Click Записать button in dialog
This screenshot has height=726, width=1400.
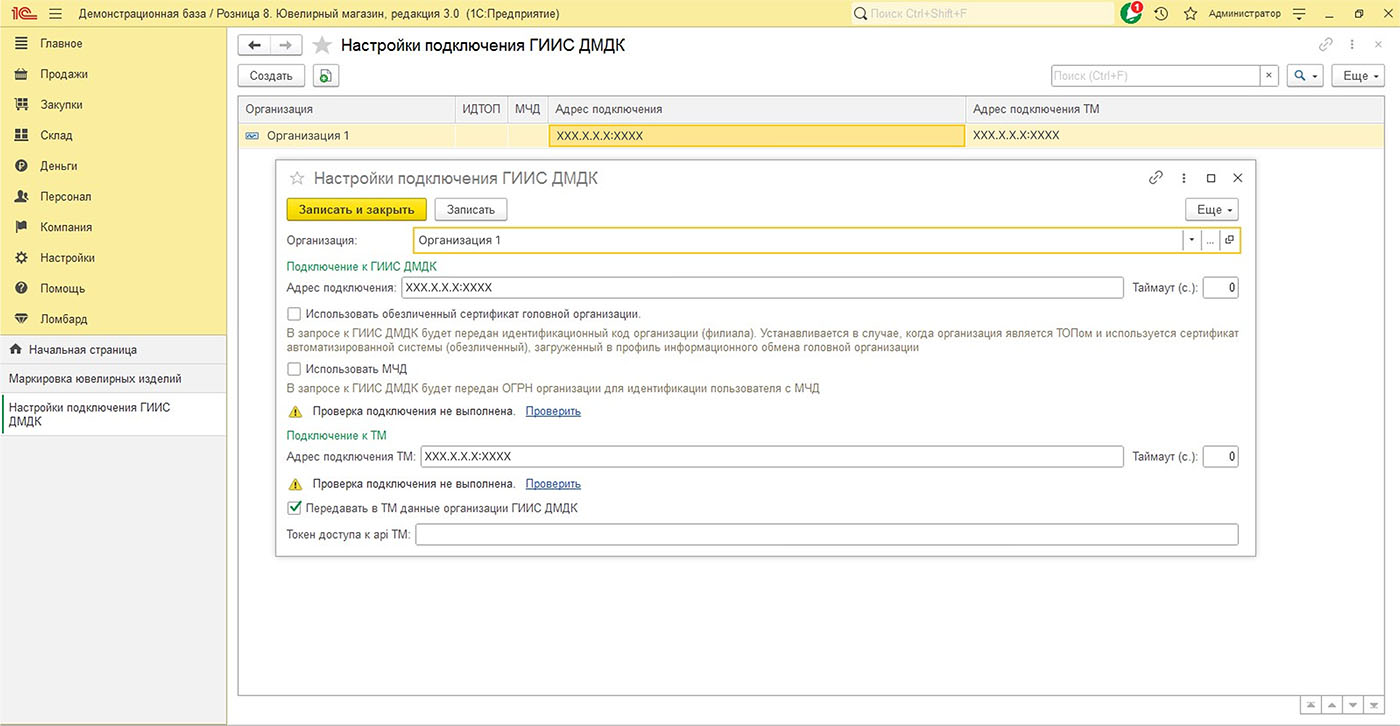click(471, 209)
